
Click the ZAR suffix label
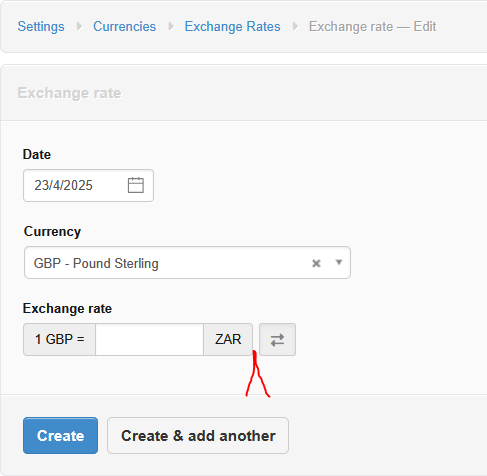click(x=228, y=339)
